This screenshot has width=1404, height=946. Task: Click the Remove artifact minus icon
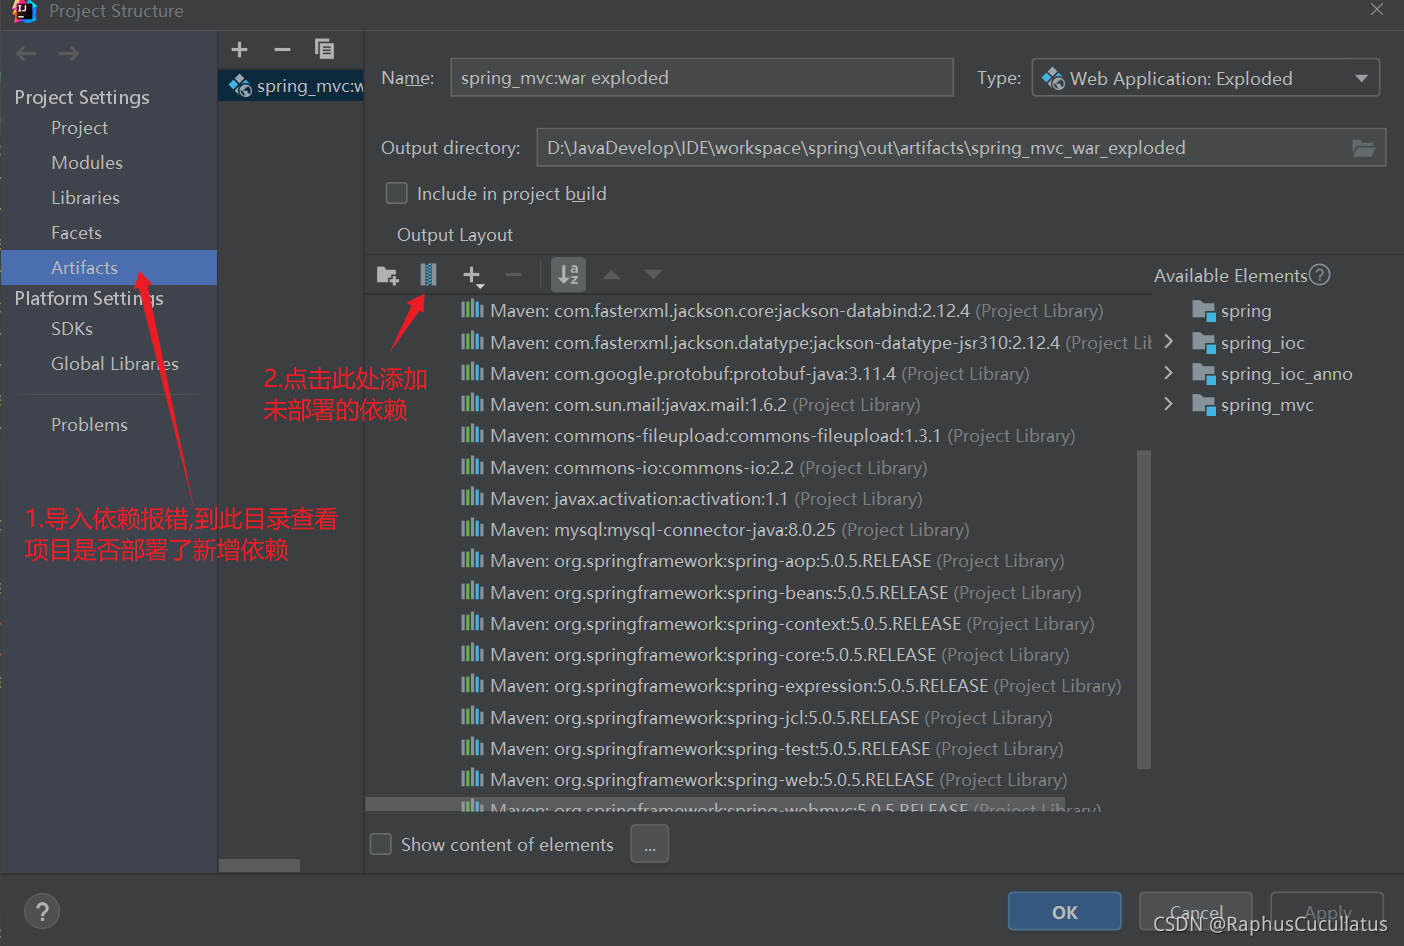(x=282, y=49)
